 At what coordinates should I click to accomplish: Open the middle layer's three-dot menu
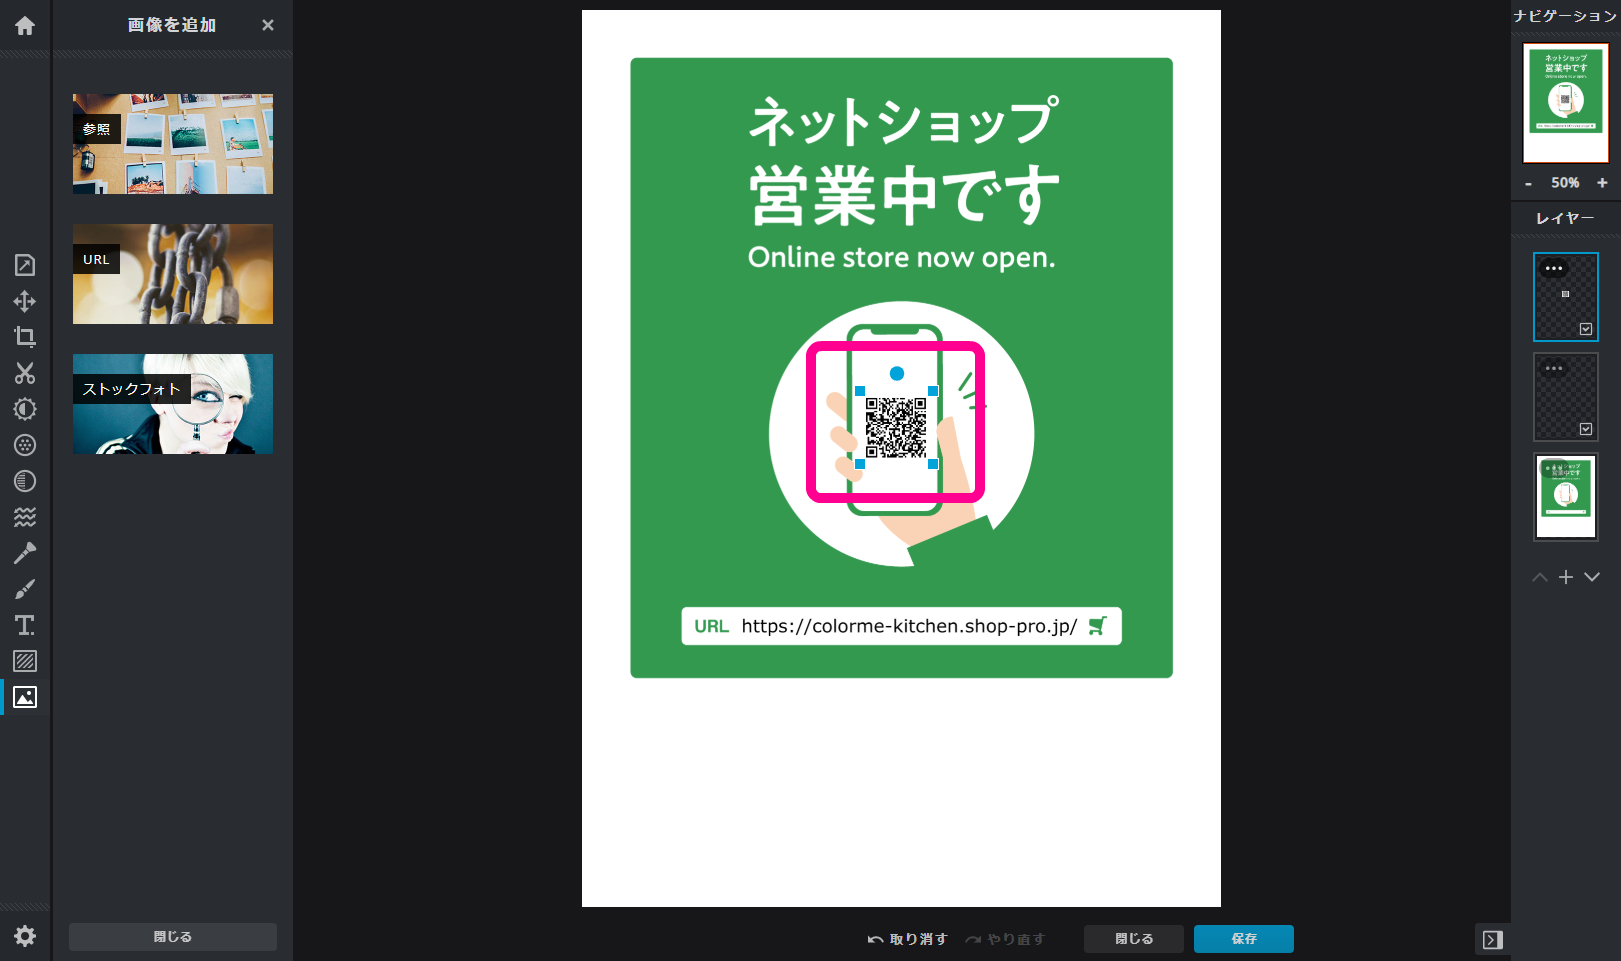pyautogui.click(x=1554, y=368)
